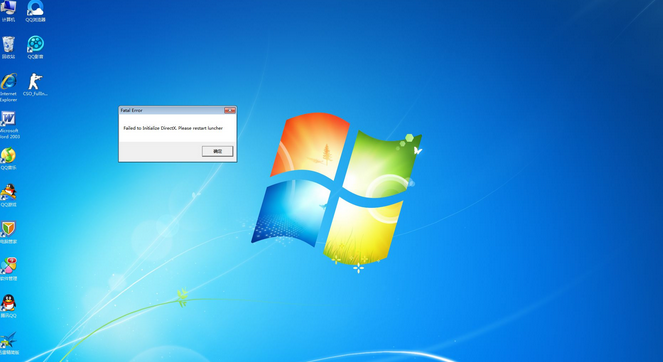Select the QQ Video film reel icon

tap(36, 44)
